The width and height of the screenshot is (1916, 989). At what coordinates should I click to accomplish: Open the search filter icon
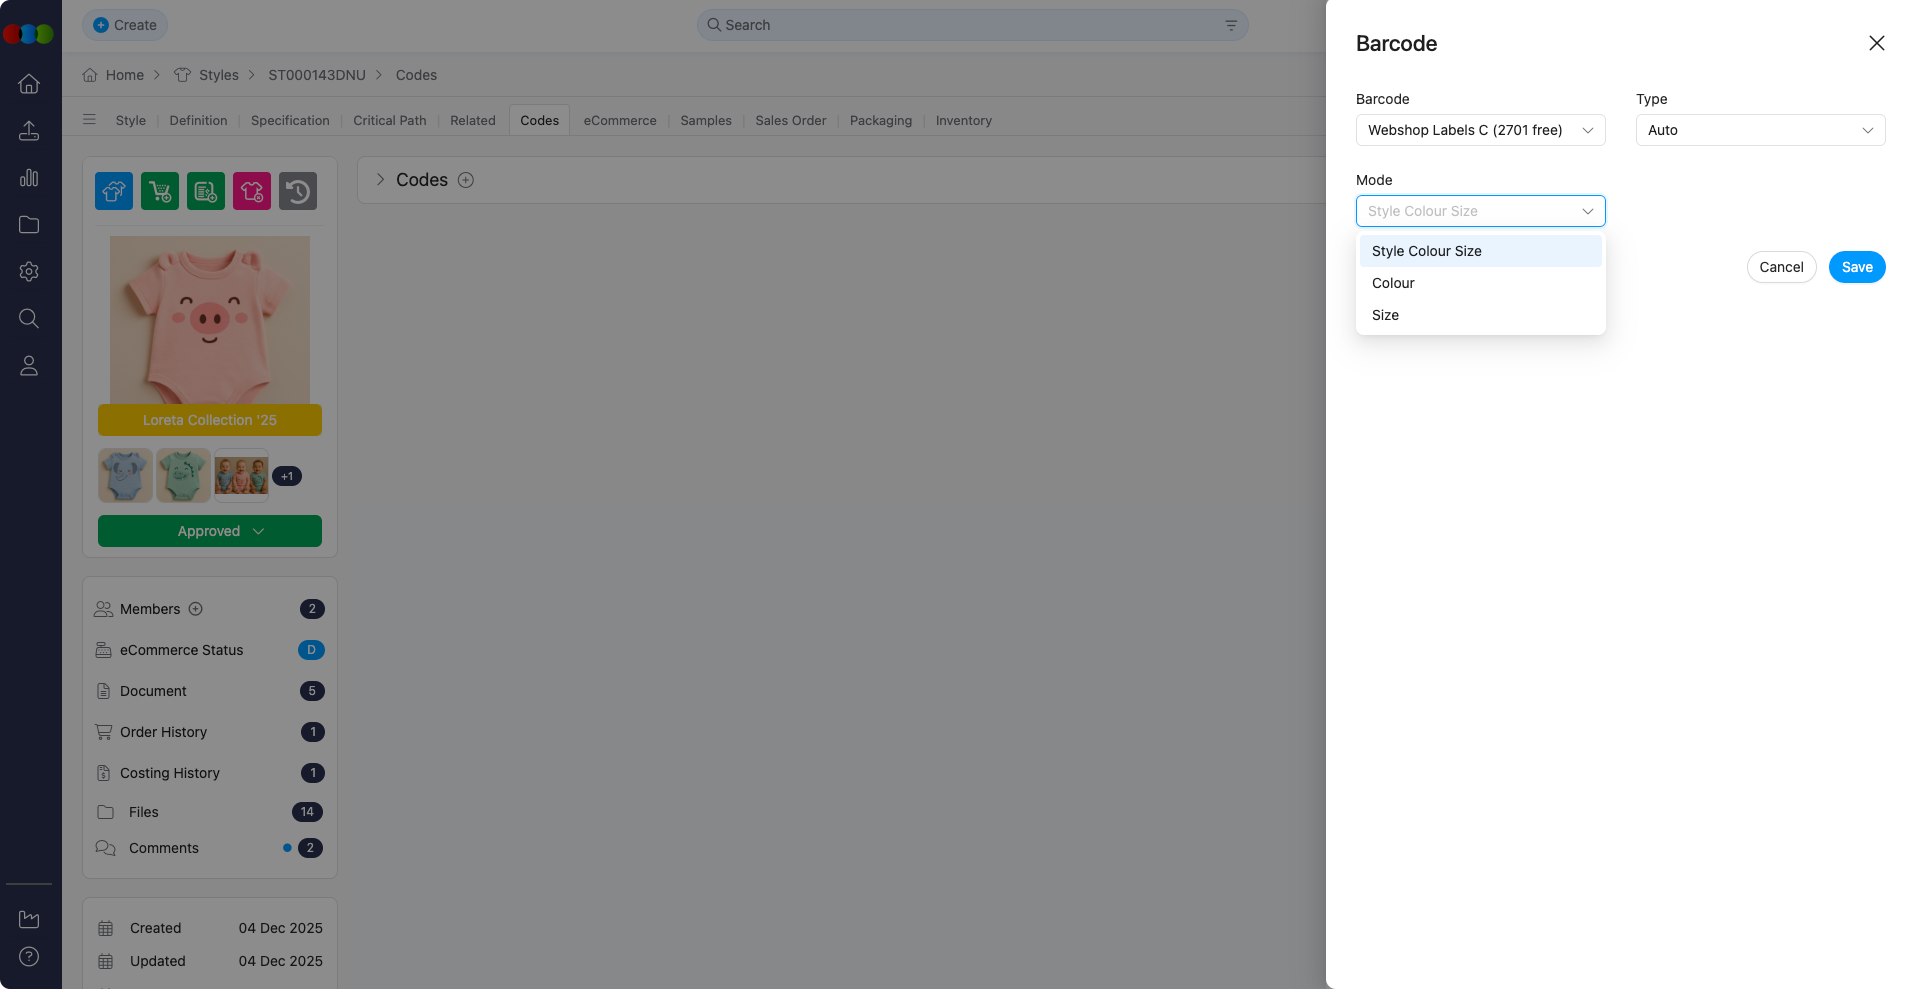pyautogui.click(x=1231, y=25)
